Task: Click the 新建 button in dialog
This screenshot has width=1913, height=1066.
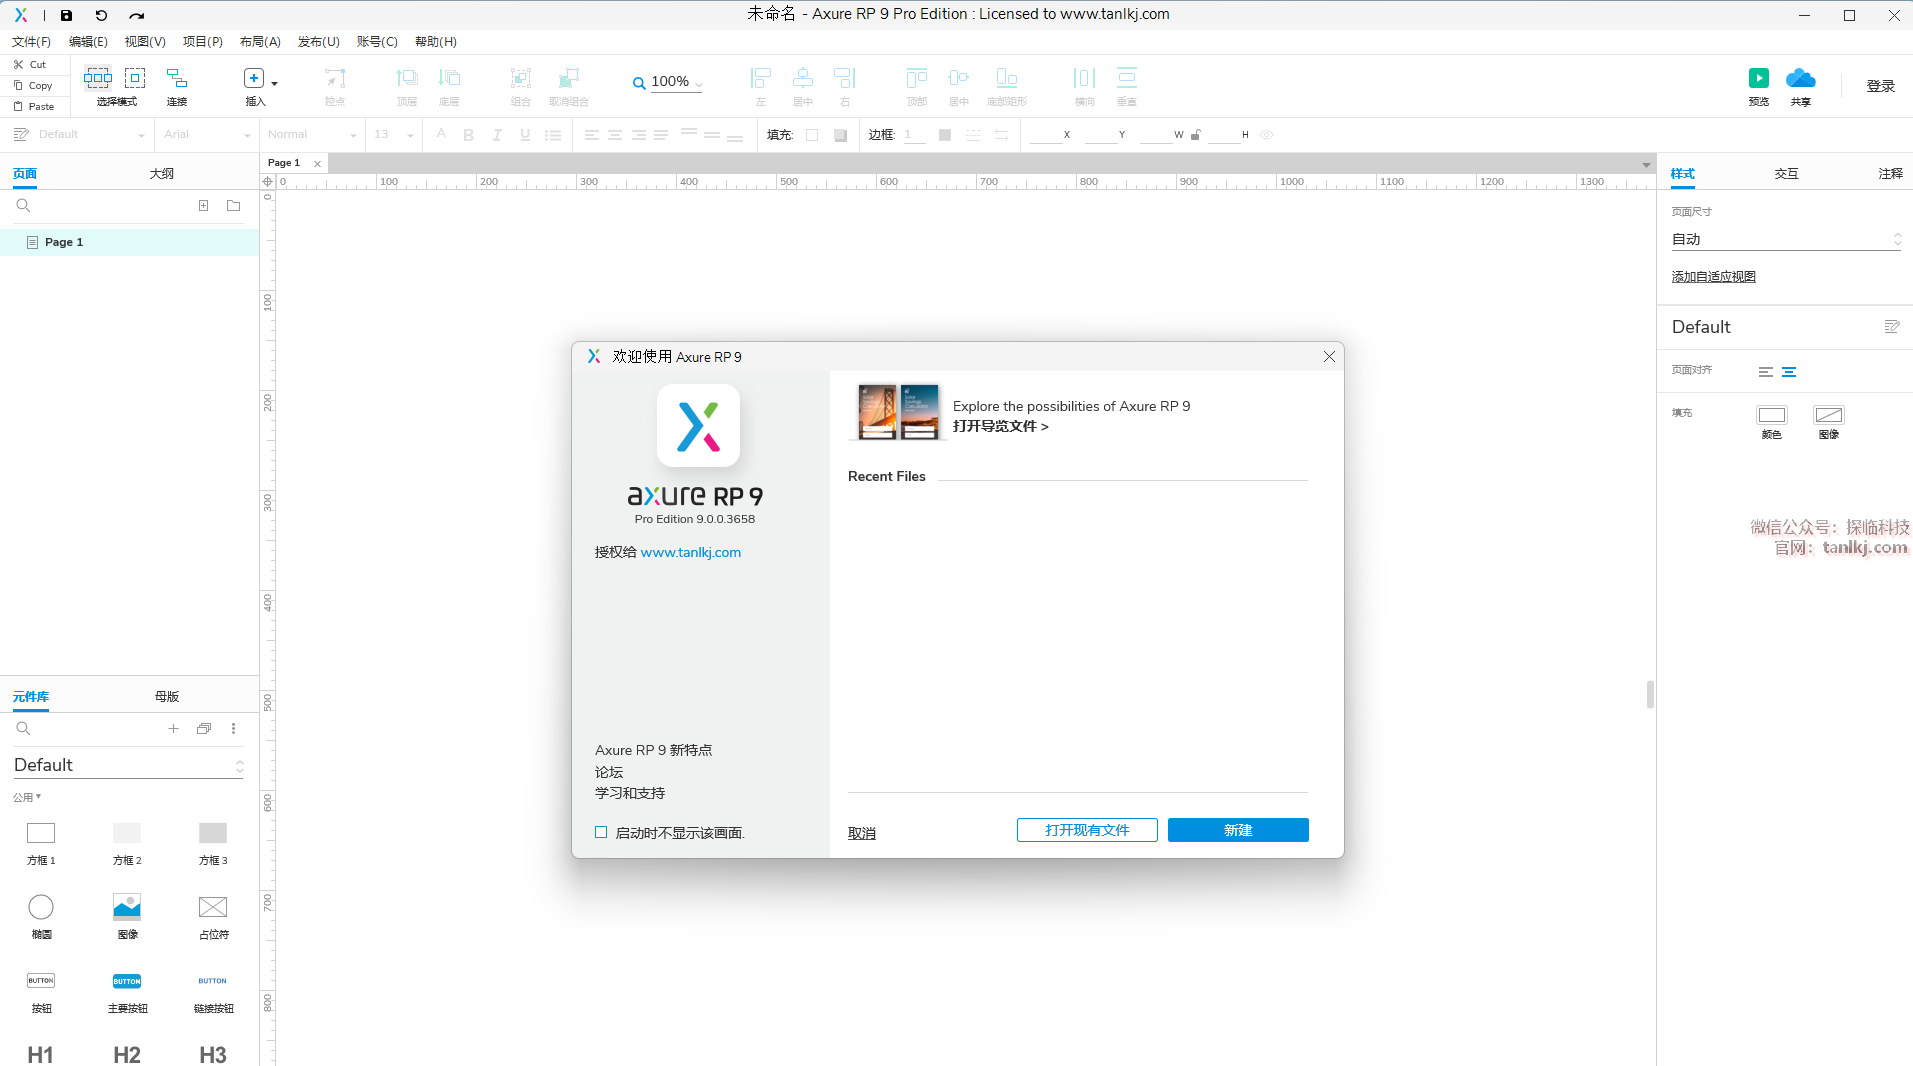Action: pos(1237,830)
